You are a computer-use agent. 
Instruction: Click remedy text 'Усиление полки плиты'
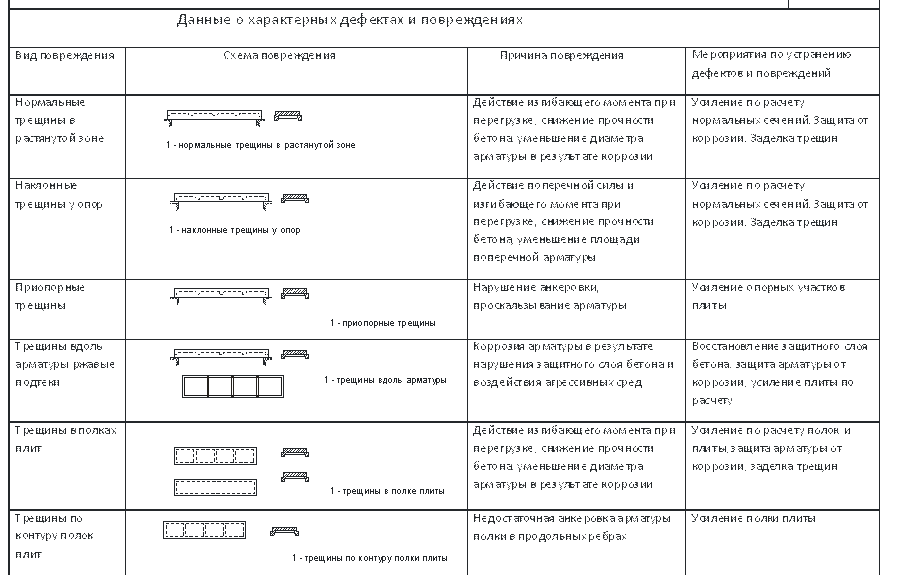coord(754,518)
